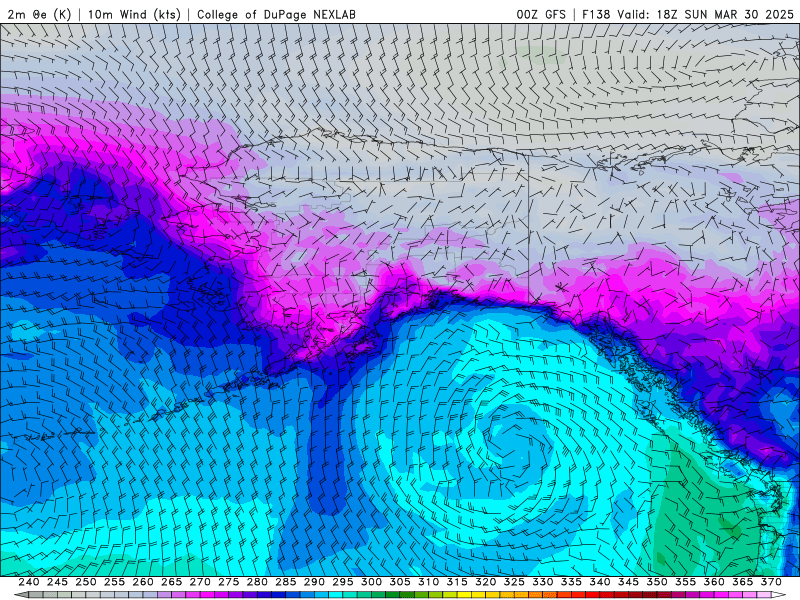Click the 330 value on color scale

(543, 582)
